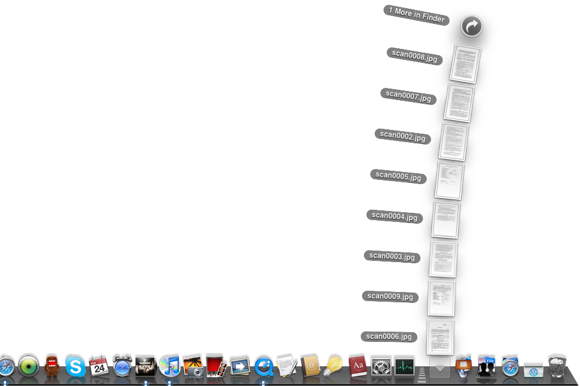Click the scan0003.jpg file name label
The width and height of the screenshot is (580, 386).
tap(392, 256)
